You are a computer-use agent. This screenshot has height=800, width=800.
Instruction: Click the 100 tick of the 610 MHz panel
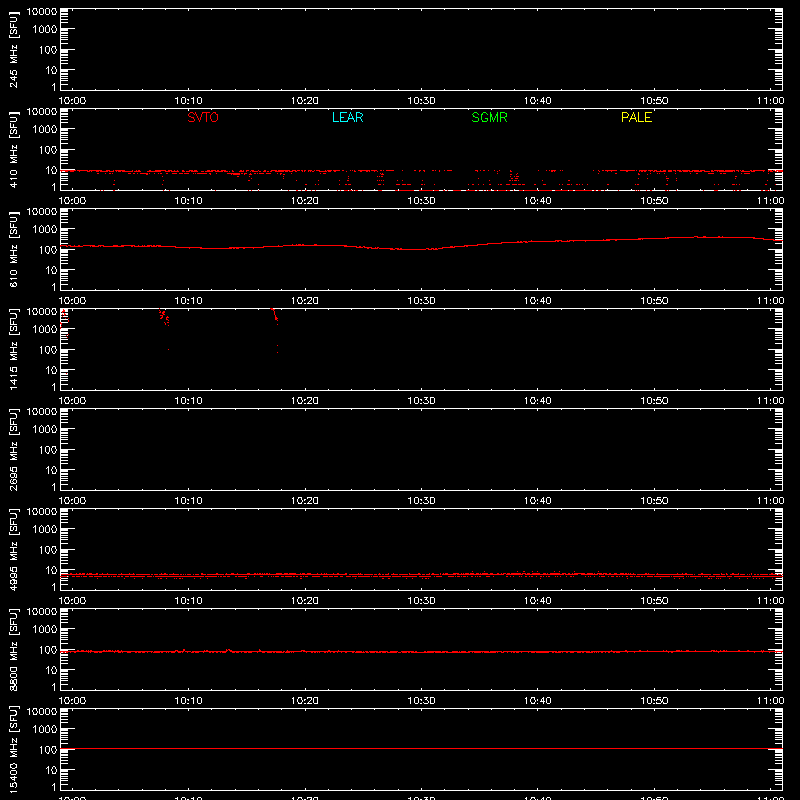click(x=48, y=250)
